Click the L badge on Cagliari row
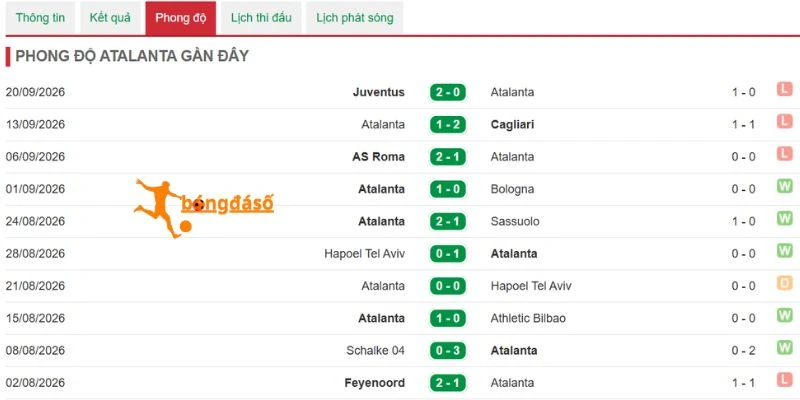Screen dimensions: 800x400 click(784, 121)
